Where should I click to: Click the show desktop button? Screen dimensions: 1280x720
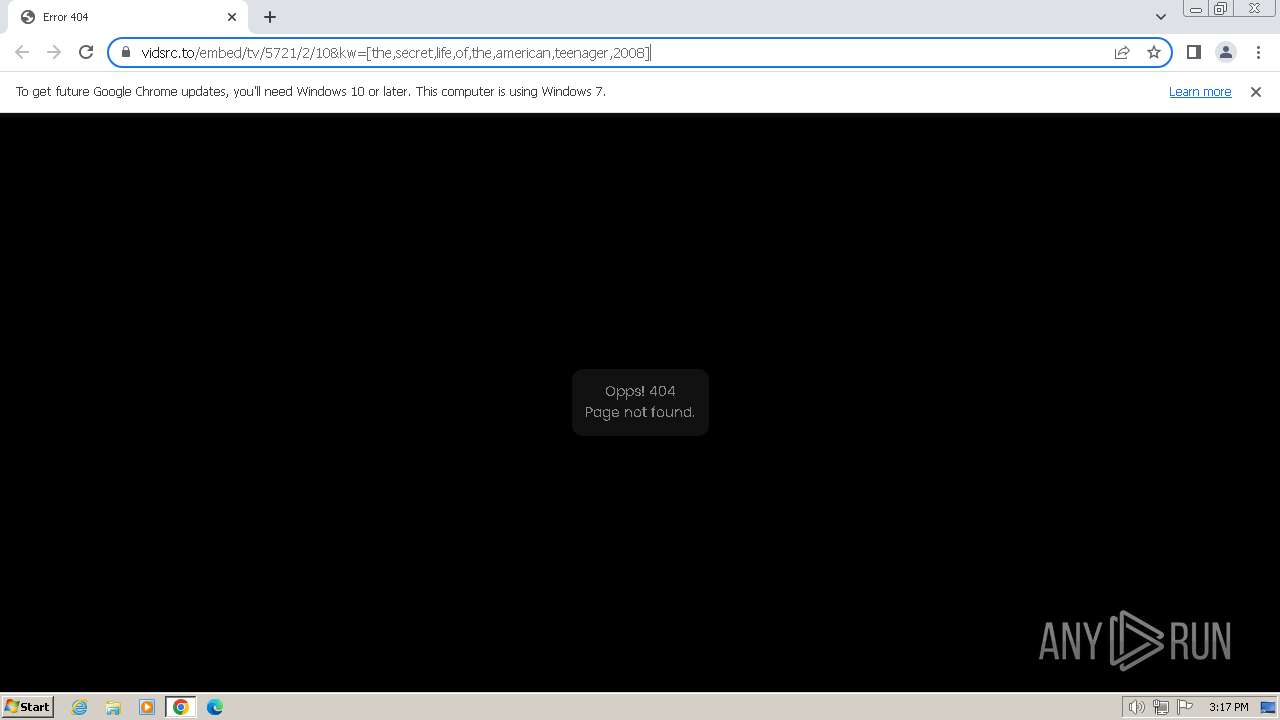tap(1268, 707)
